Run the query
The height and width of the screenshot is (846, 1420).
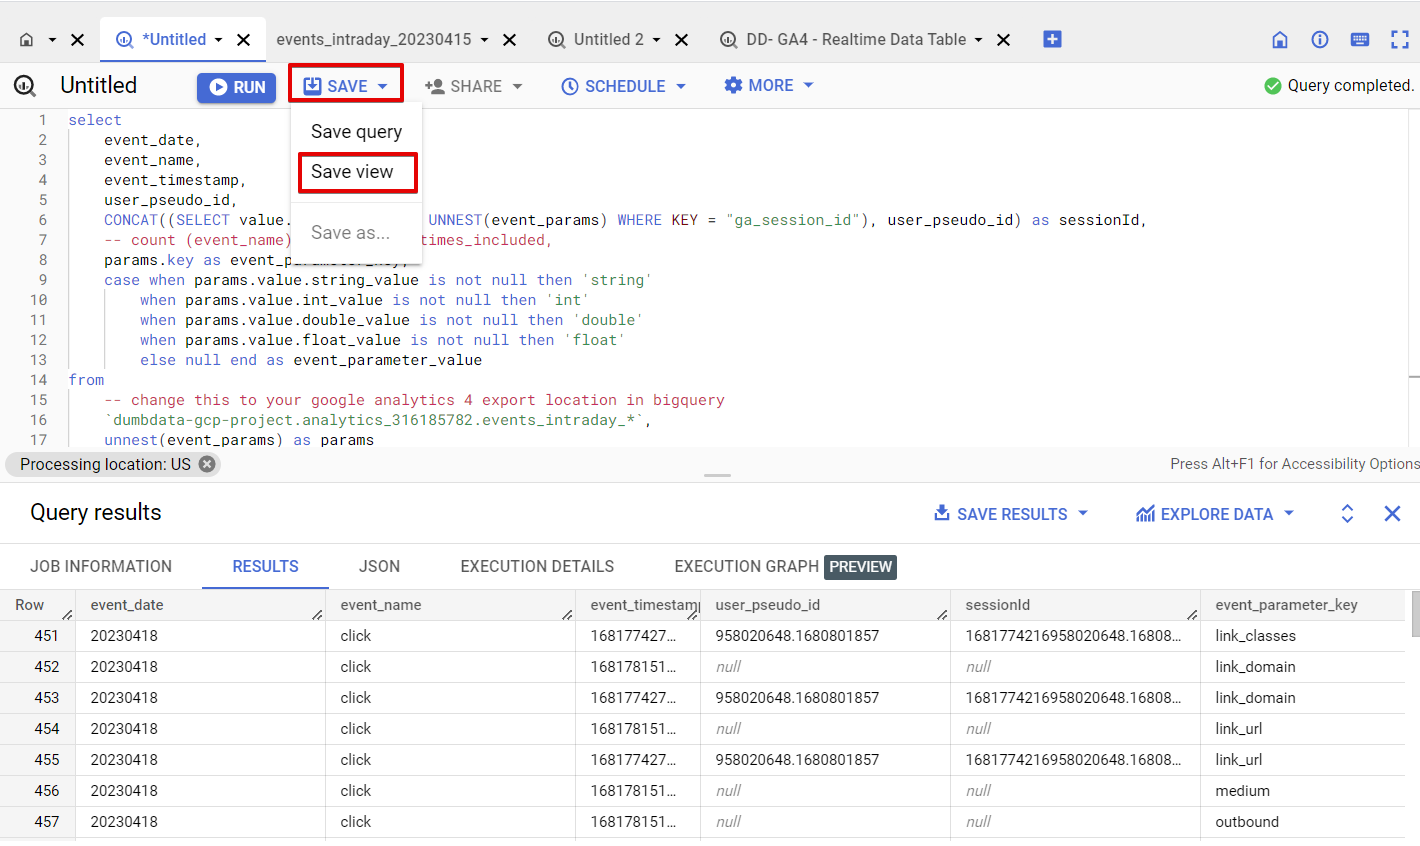point(236,87)
